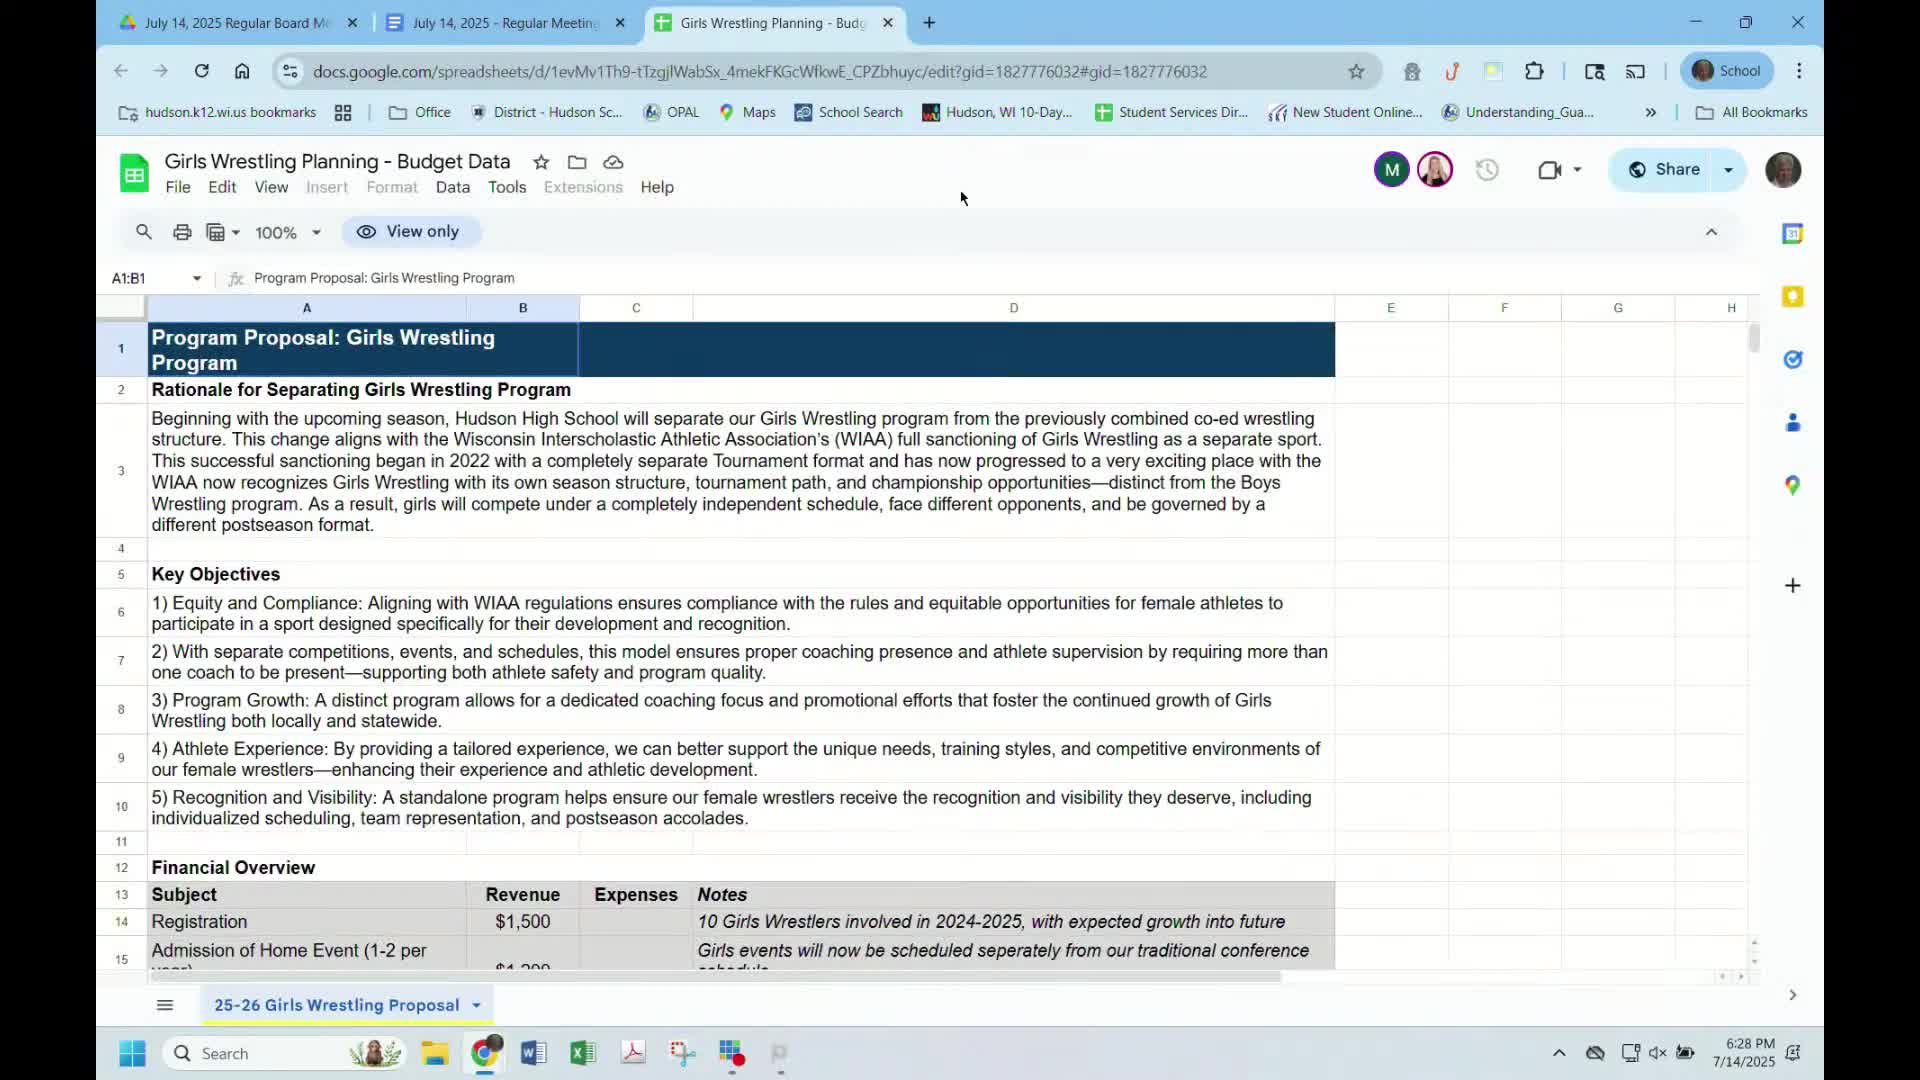1920x1080 pixels.
Task: Open Google Tasks side panel icon
Action: 1792,360
